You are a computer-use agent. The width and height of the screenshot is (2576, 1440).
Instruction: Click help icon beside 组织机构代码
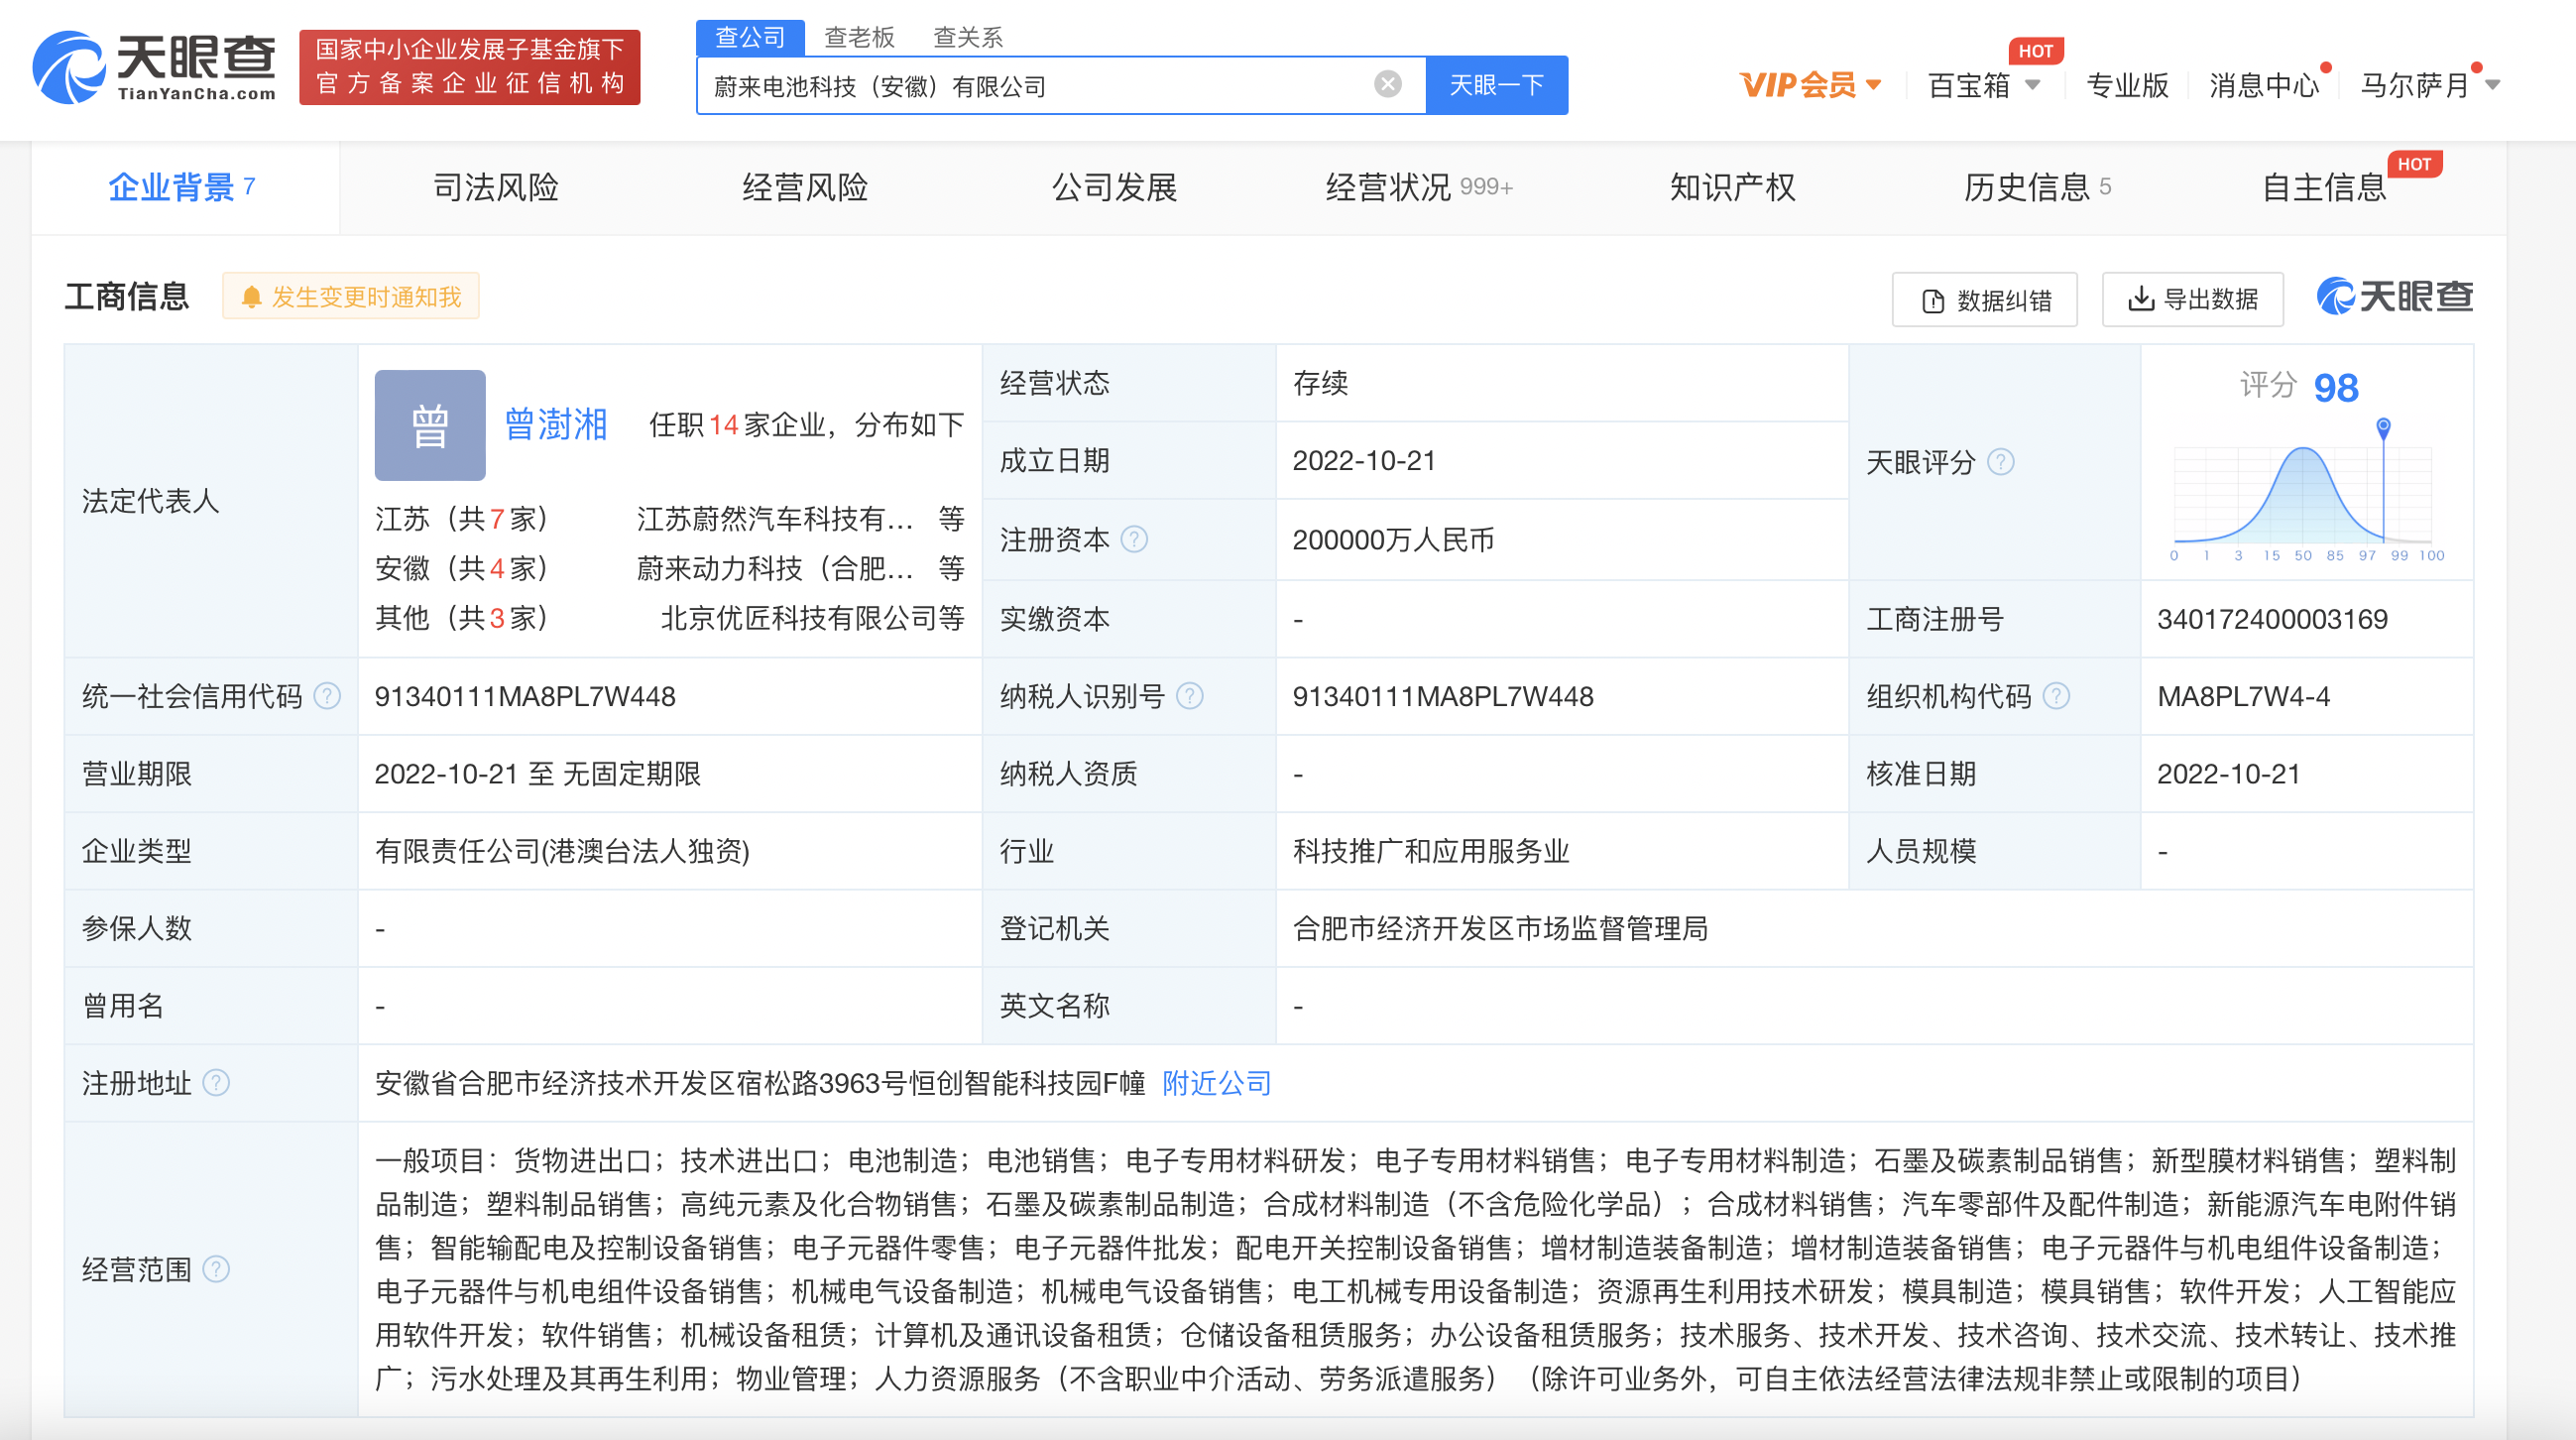coord(2056,696)
